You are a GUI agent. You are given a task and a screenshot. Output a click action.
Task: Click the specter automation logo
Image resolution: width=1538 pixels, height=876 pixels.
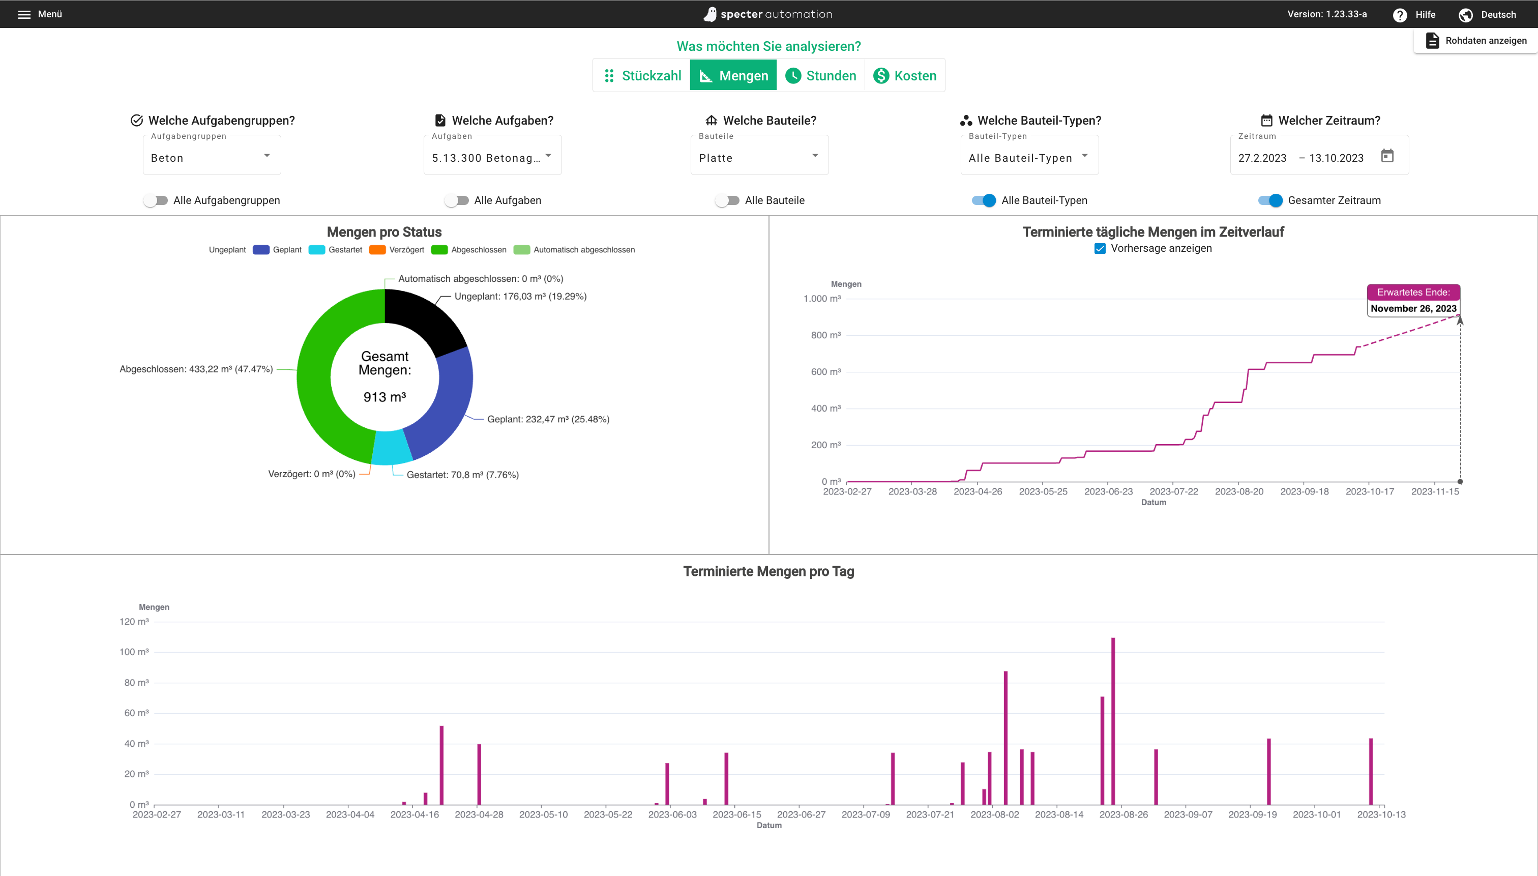[768, 14]
